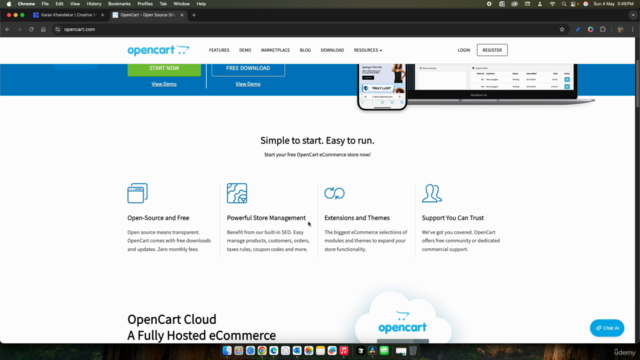Viewport: 640px width, 360px height.
Task: Click View Demo under Start Now
Action: tap(164, 84)
